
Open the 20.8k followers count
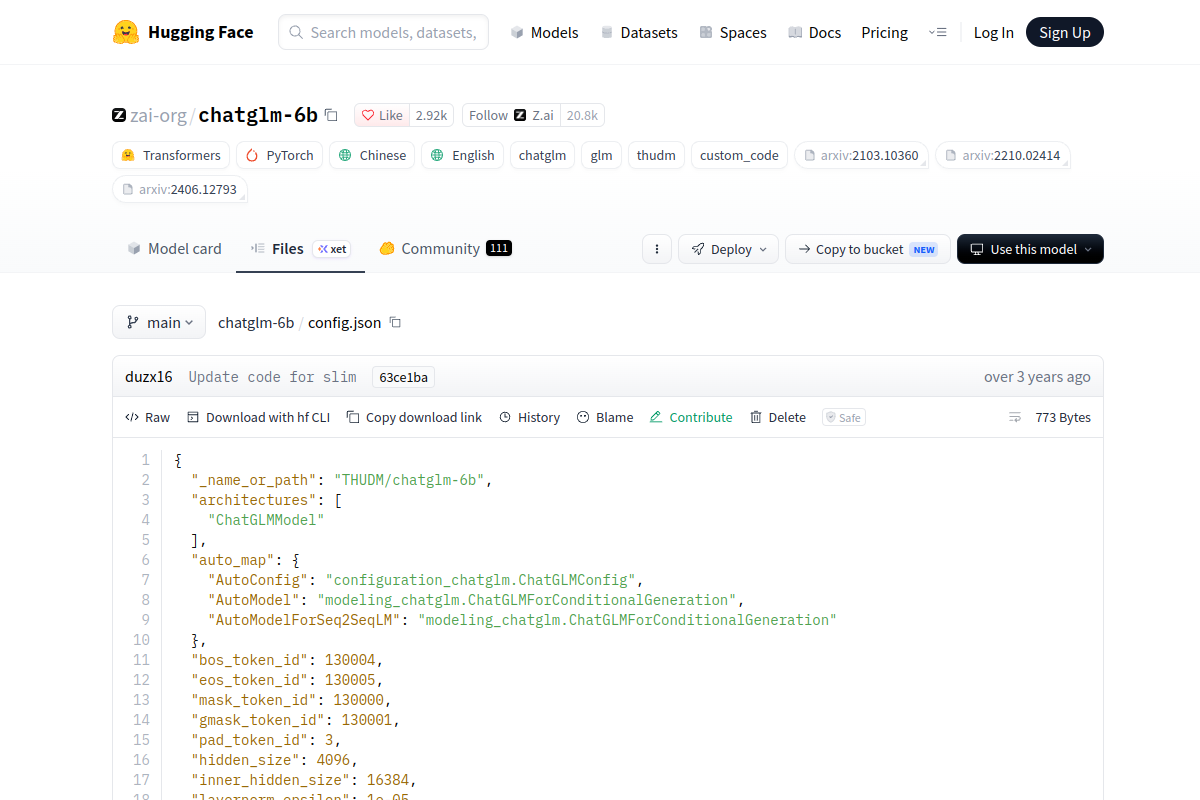[x=582, y=115]
